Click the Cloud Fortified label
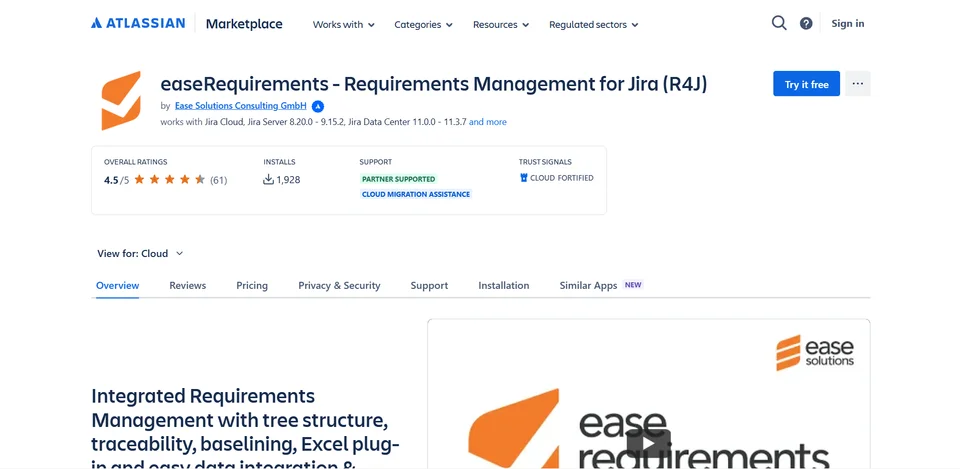The image size is (960, 469). pyautogui.click(x=562, y=178)
